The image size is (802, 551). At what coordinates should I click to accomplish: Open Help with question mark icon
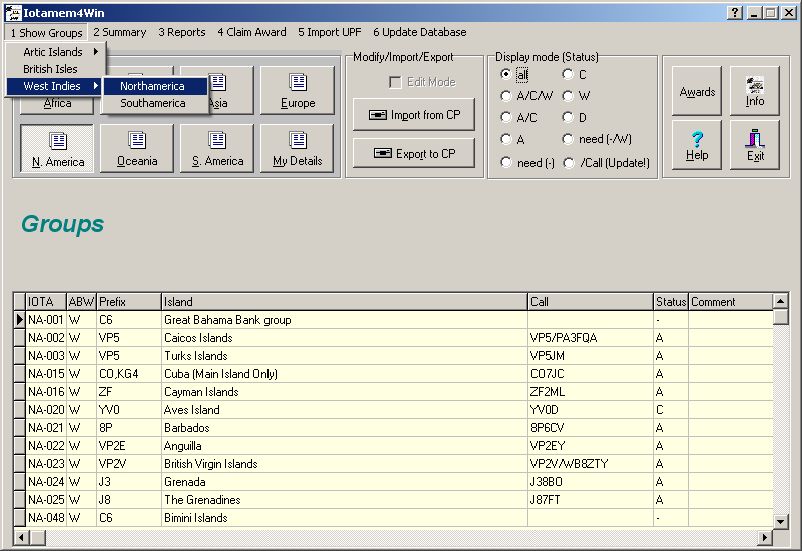tap(697, 145)
